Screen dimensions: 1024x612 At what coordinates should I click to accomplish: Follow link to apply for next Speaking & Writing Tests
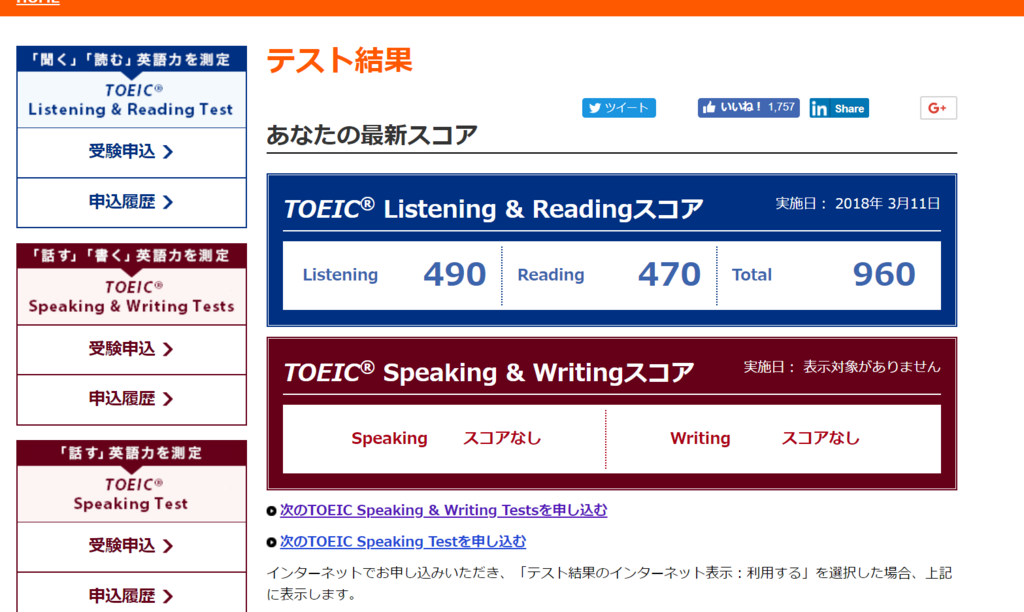pyautogui.click(x=443, y=510)
